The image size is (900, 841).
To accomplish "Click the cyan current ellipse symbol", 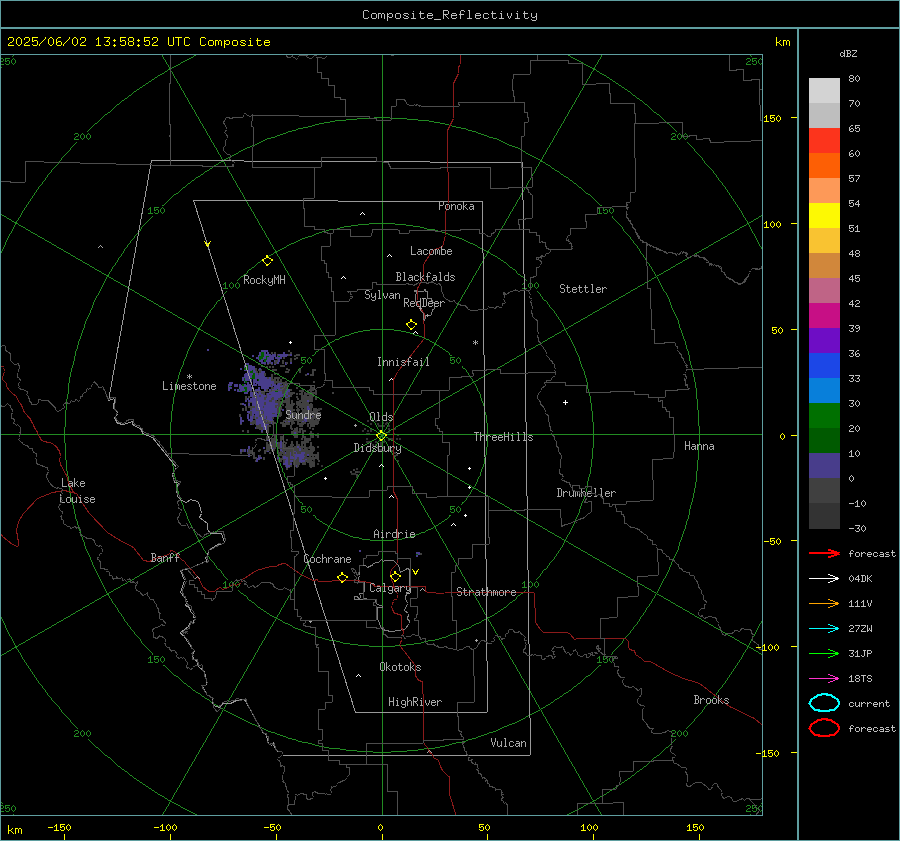I will (824, 703).
